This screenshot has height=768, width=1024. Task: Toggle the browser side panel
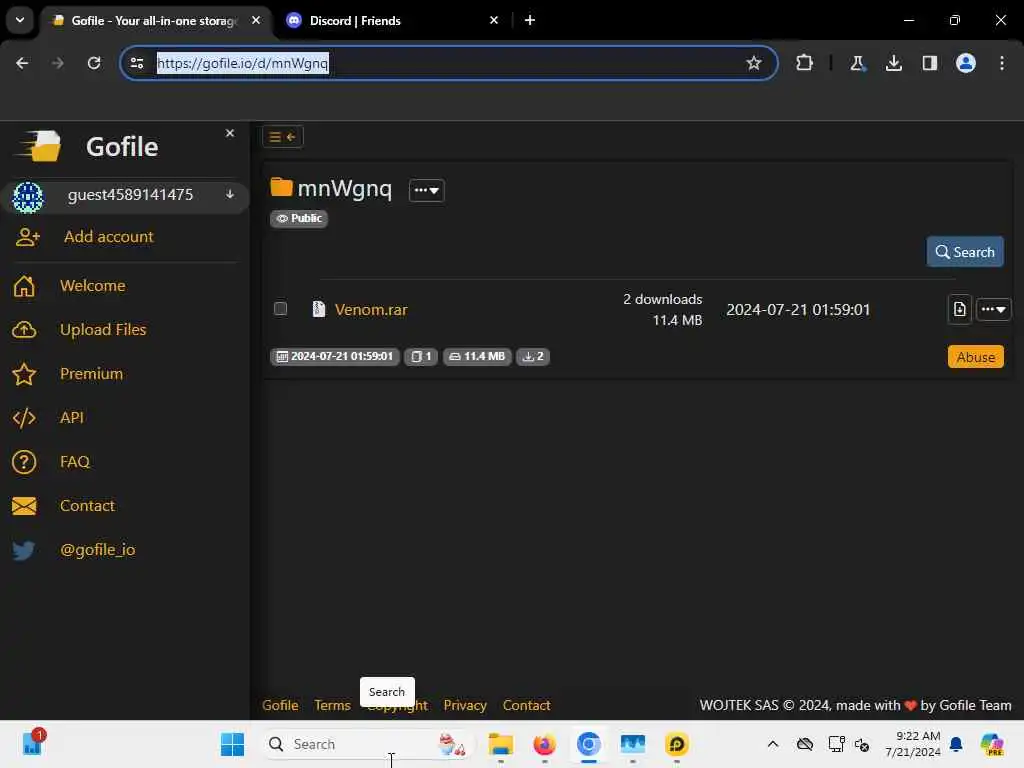coord(929,63)
